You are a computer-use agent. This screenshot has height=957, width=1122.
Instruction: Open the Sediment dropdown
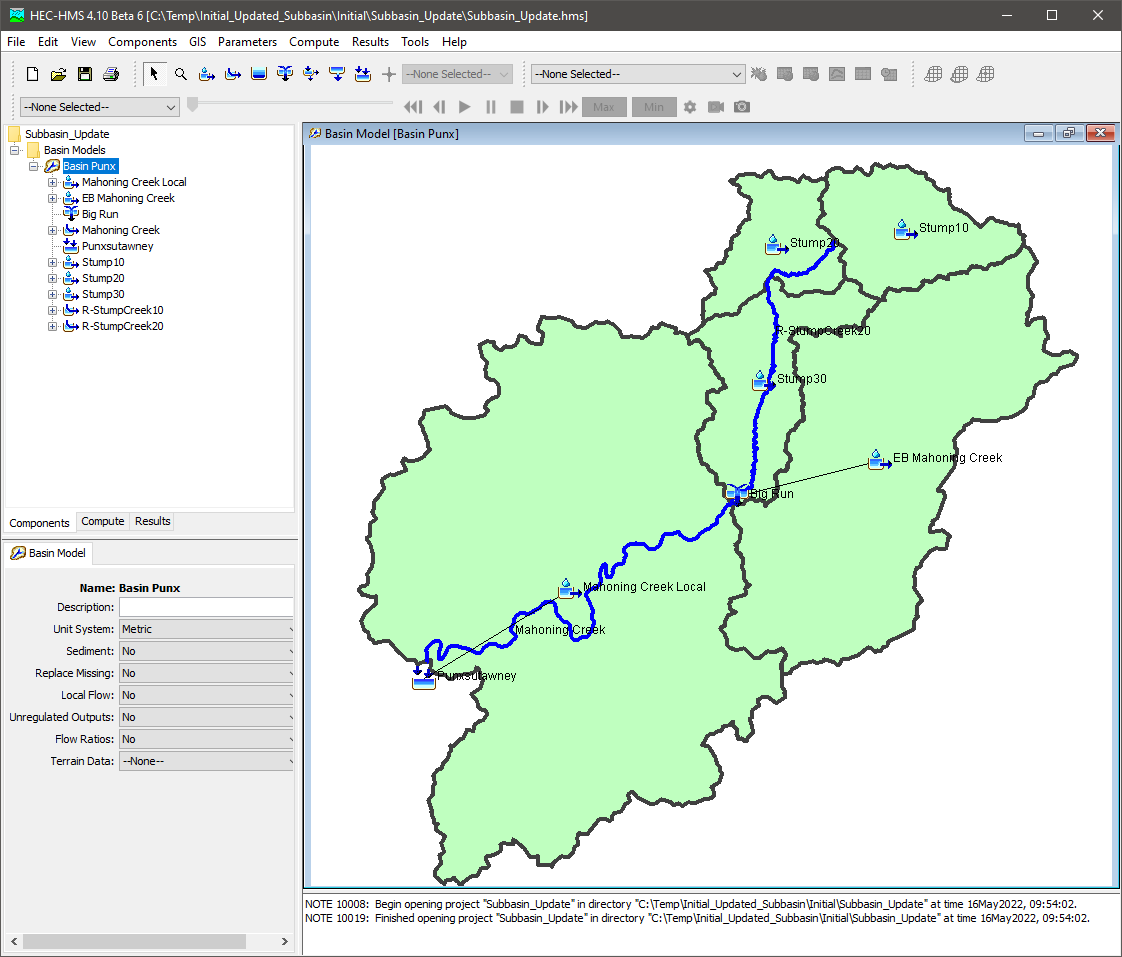206,651
